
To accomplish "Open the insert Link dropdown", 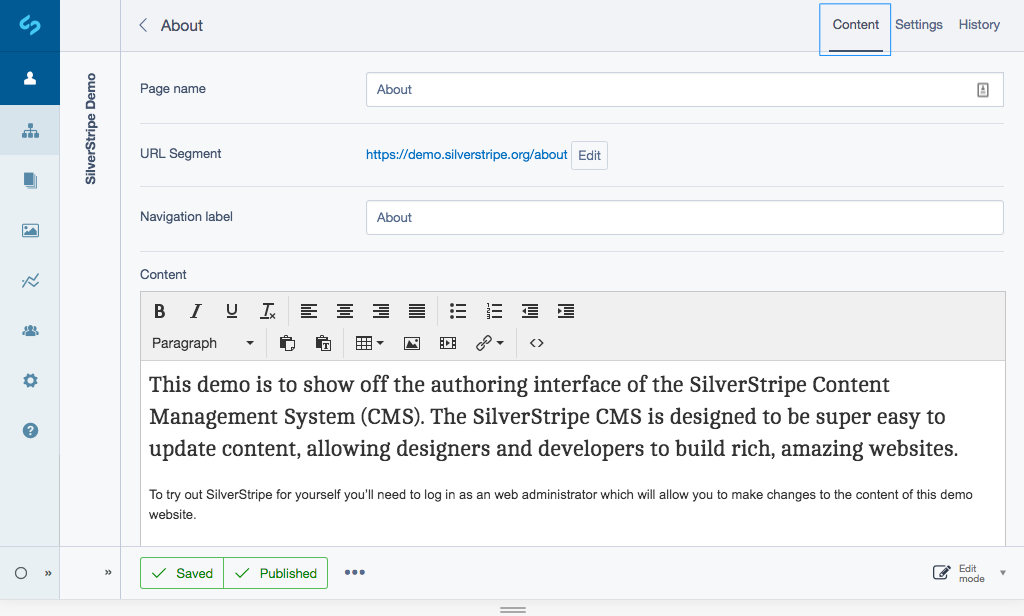I will 489,343.
